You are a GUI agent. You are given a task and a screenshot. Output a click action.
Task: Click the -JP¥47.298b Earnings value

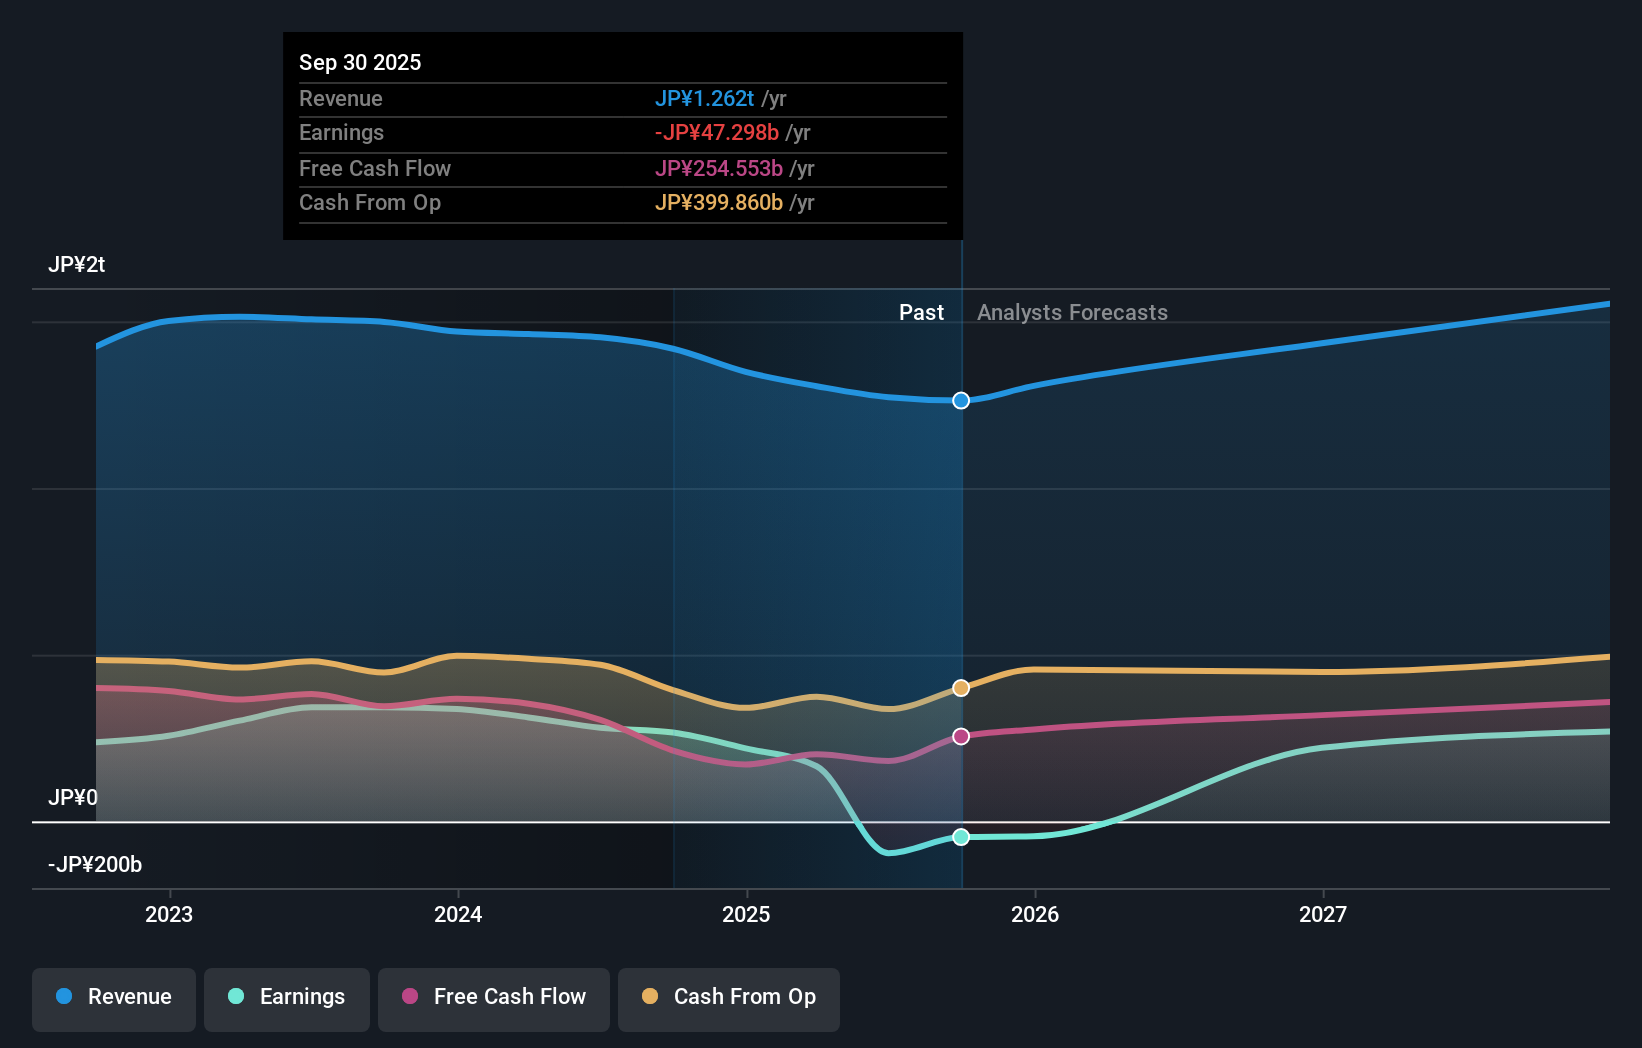click(x=717, y=132)
